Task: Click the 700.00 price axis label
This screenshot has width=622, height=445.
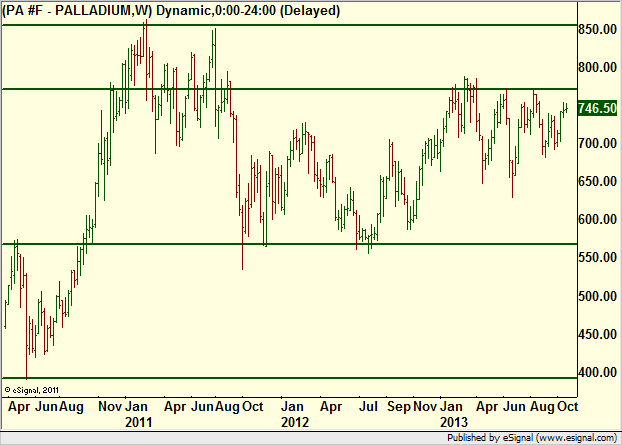Action: point(597,143)
